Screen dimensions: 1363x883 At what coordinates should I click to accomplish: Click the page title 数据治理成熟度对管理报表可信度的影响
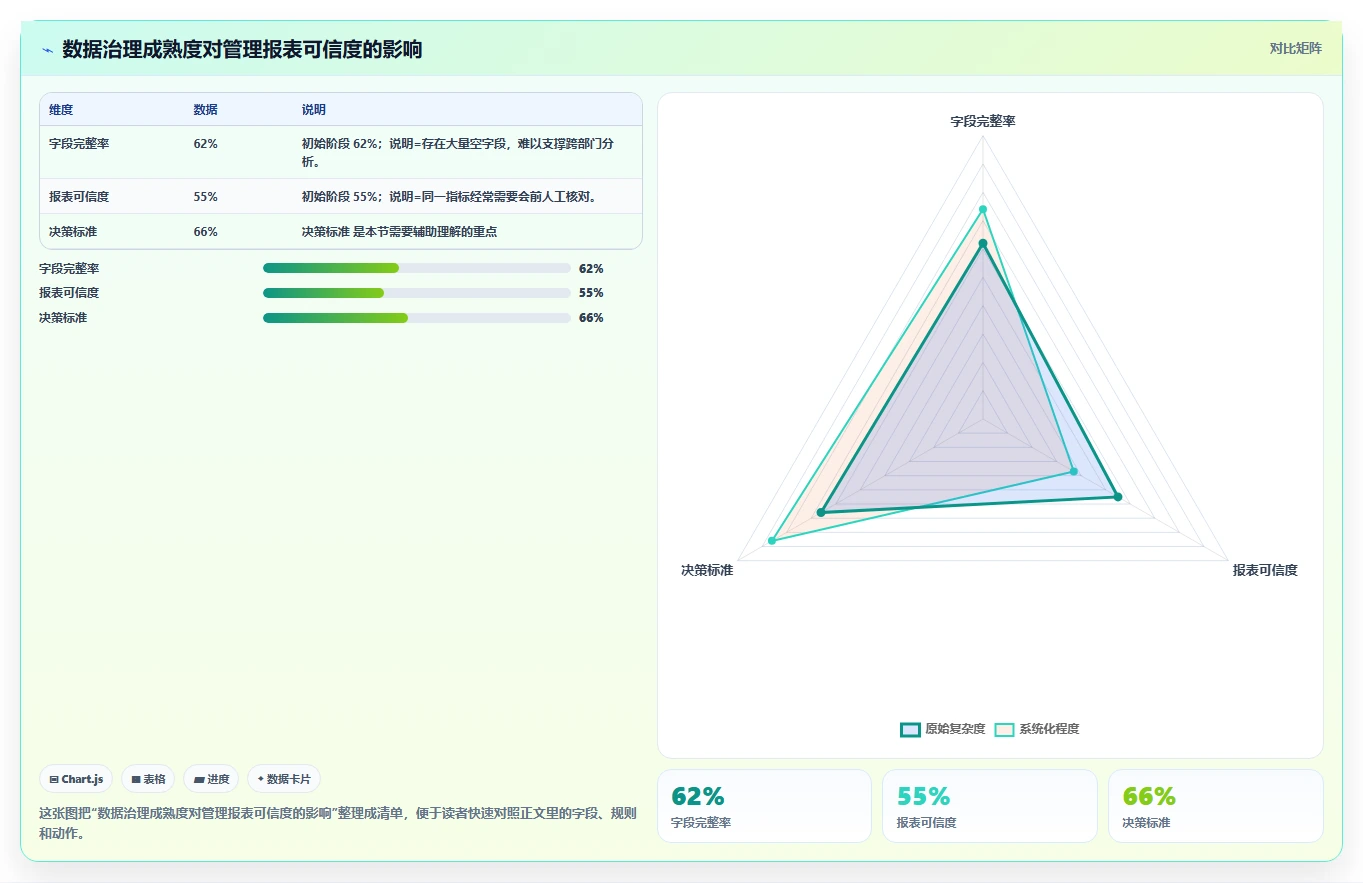click(x=242, y=49)
